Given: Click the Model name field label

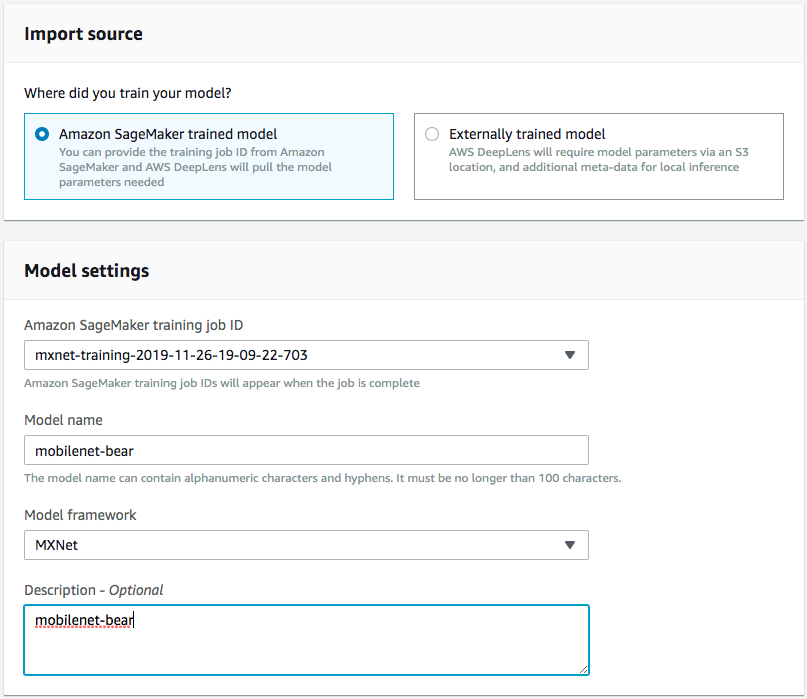Looking at the screenshot, I should click(x=63, y=420).
